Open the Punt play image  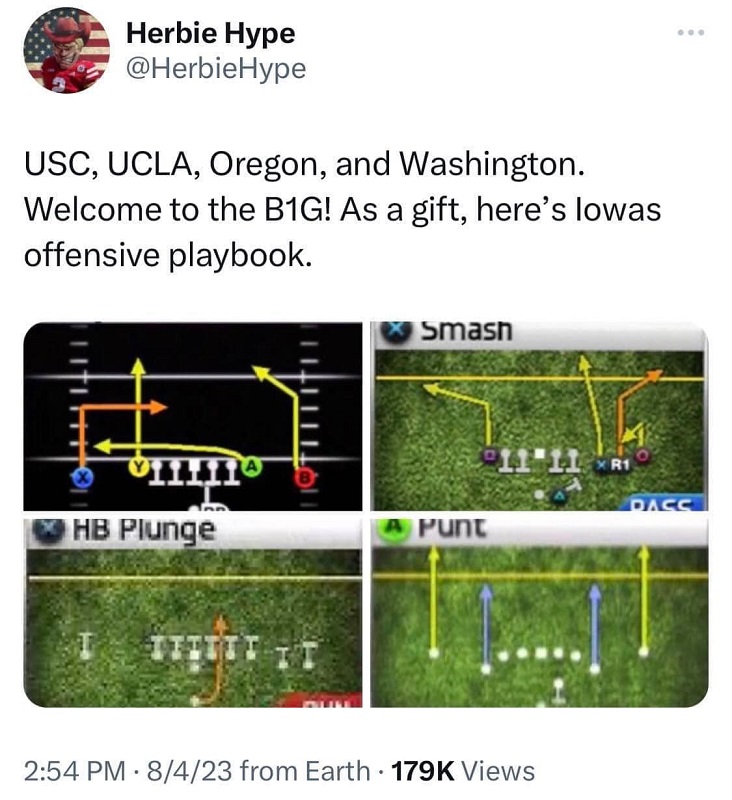539,612
